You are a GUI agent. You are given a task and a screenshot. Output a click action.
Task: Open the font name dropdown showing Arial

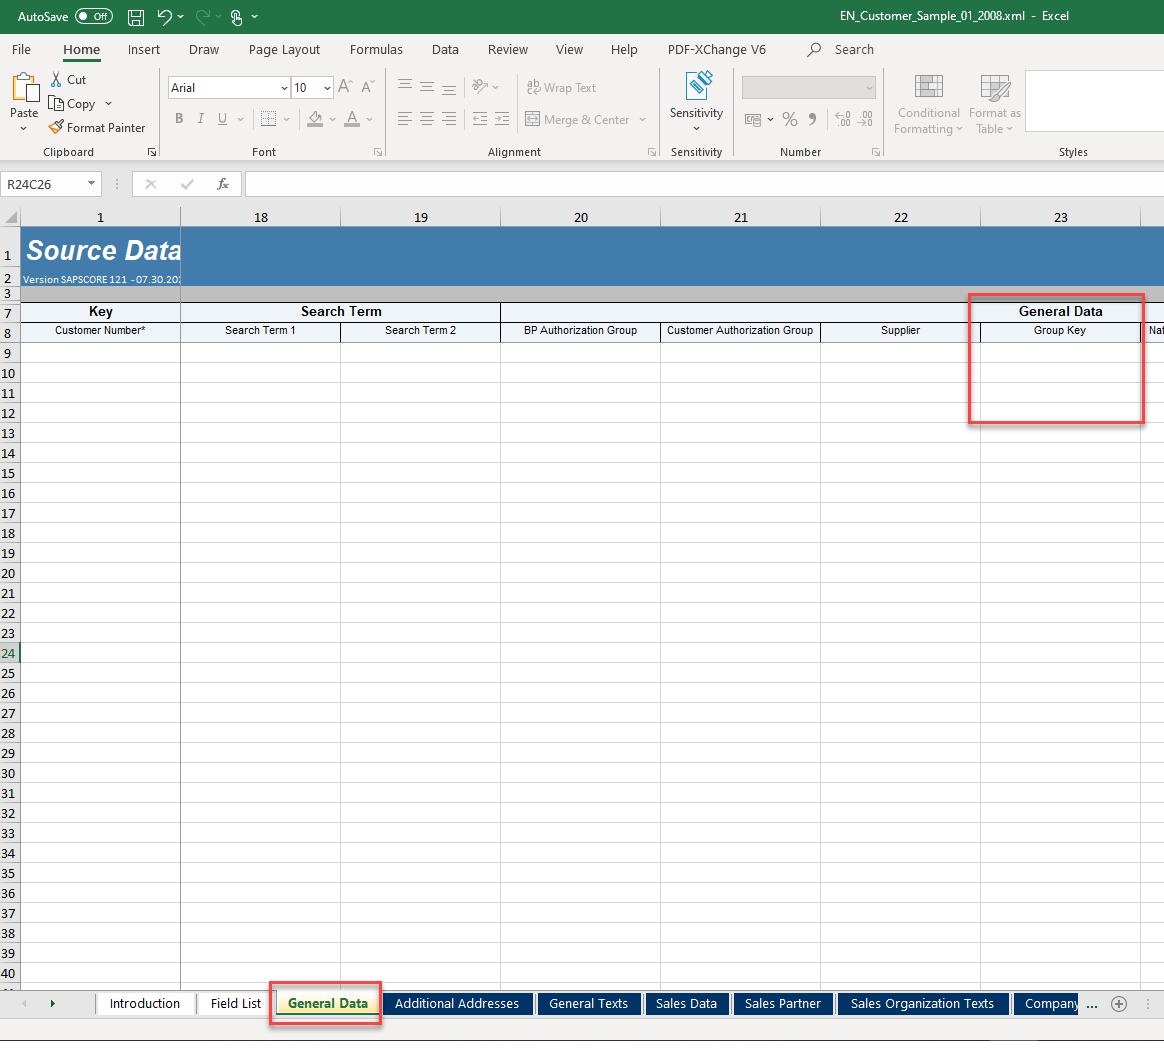(284, 88)
